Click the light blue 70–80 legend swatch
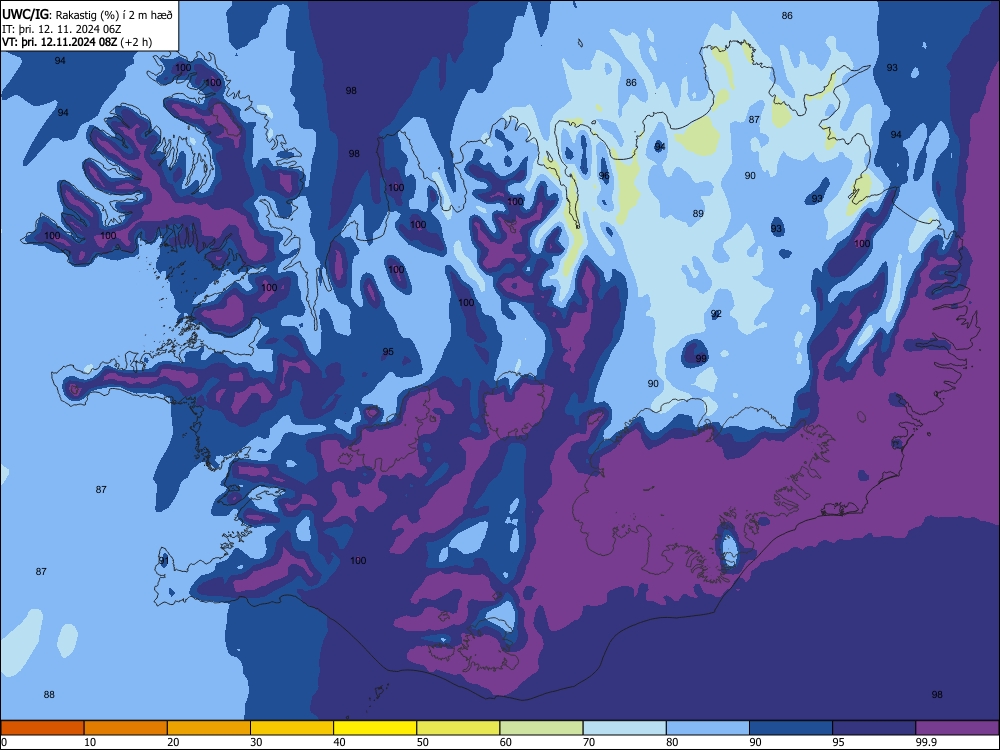This screenshot has width=1000, height=750. click(624, 728)
